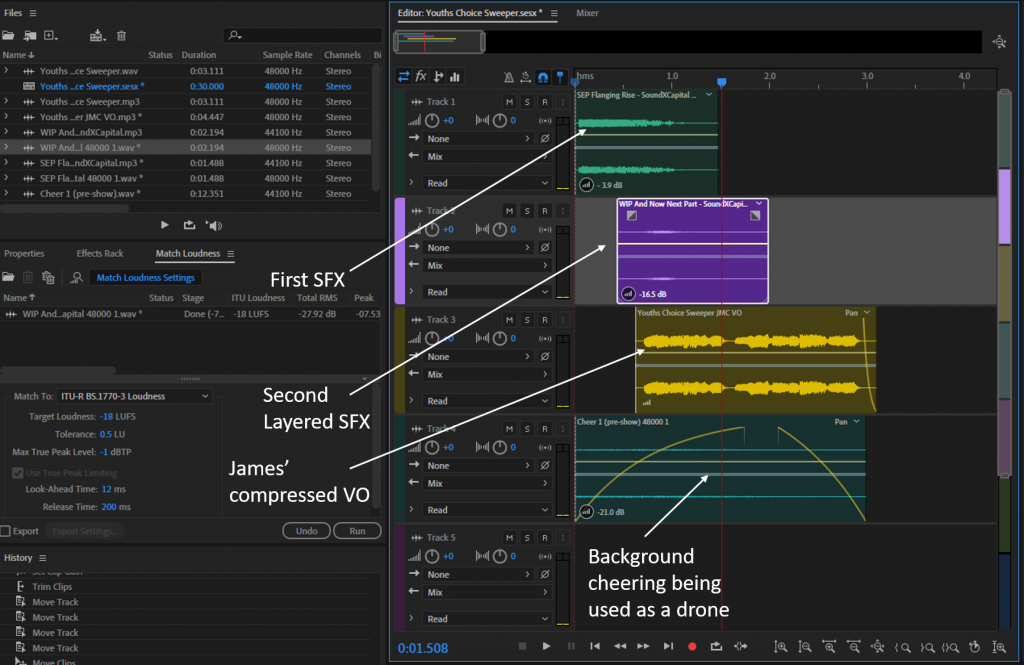Image resolution: width=1024 pixels, height=665 pixels.
Task: Click the Stop button in transport
Action: point(522,647)
